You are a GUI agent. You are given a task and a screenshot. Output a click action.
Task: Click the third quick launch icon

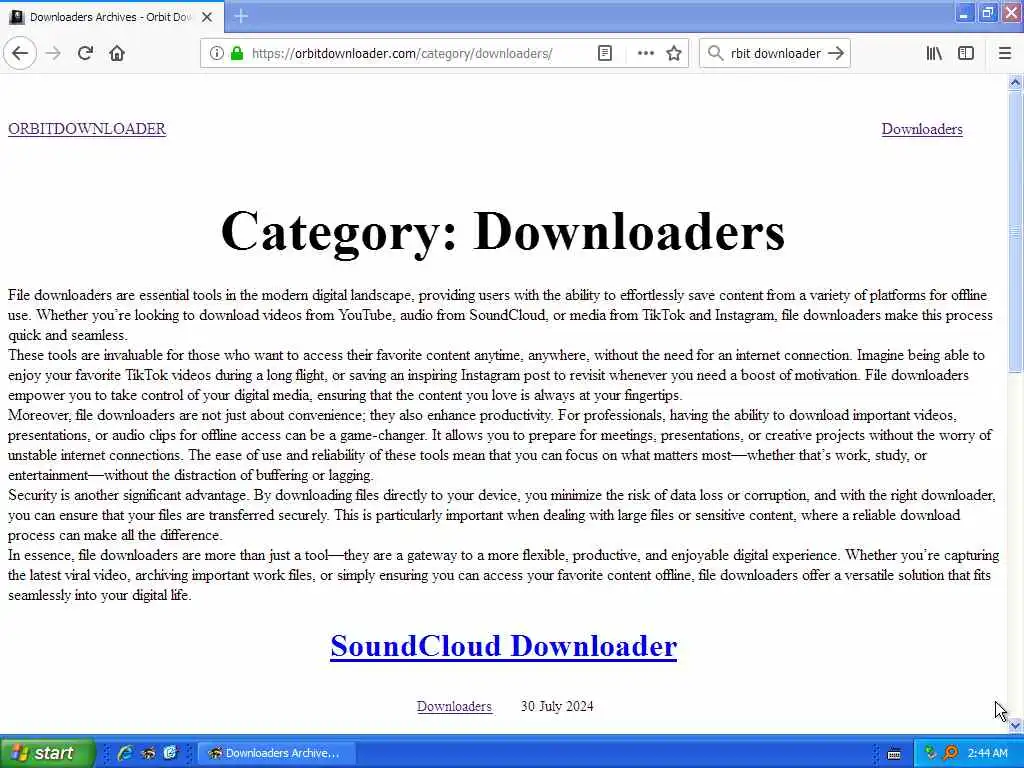[170, 753]
